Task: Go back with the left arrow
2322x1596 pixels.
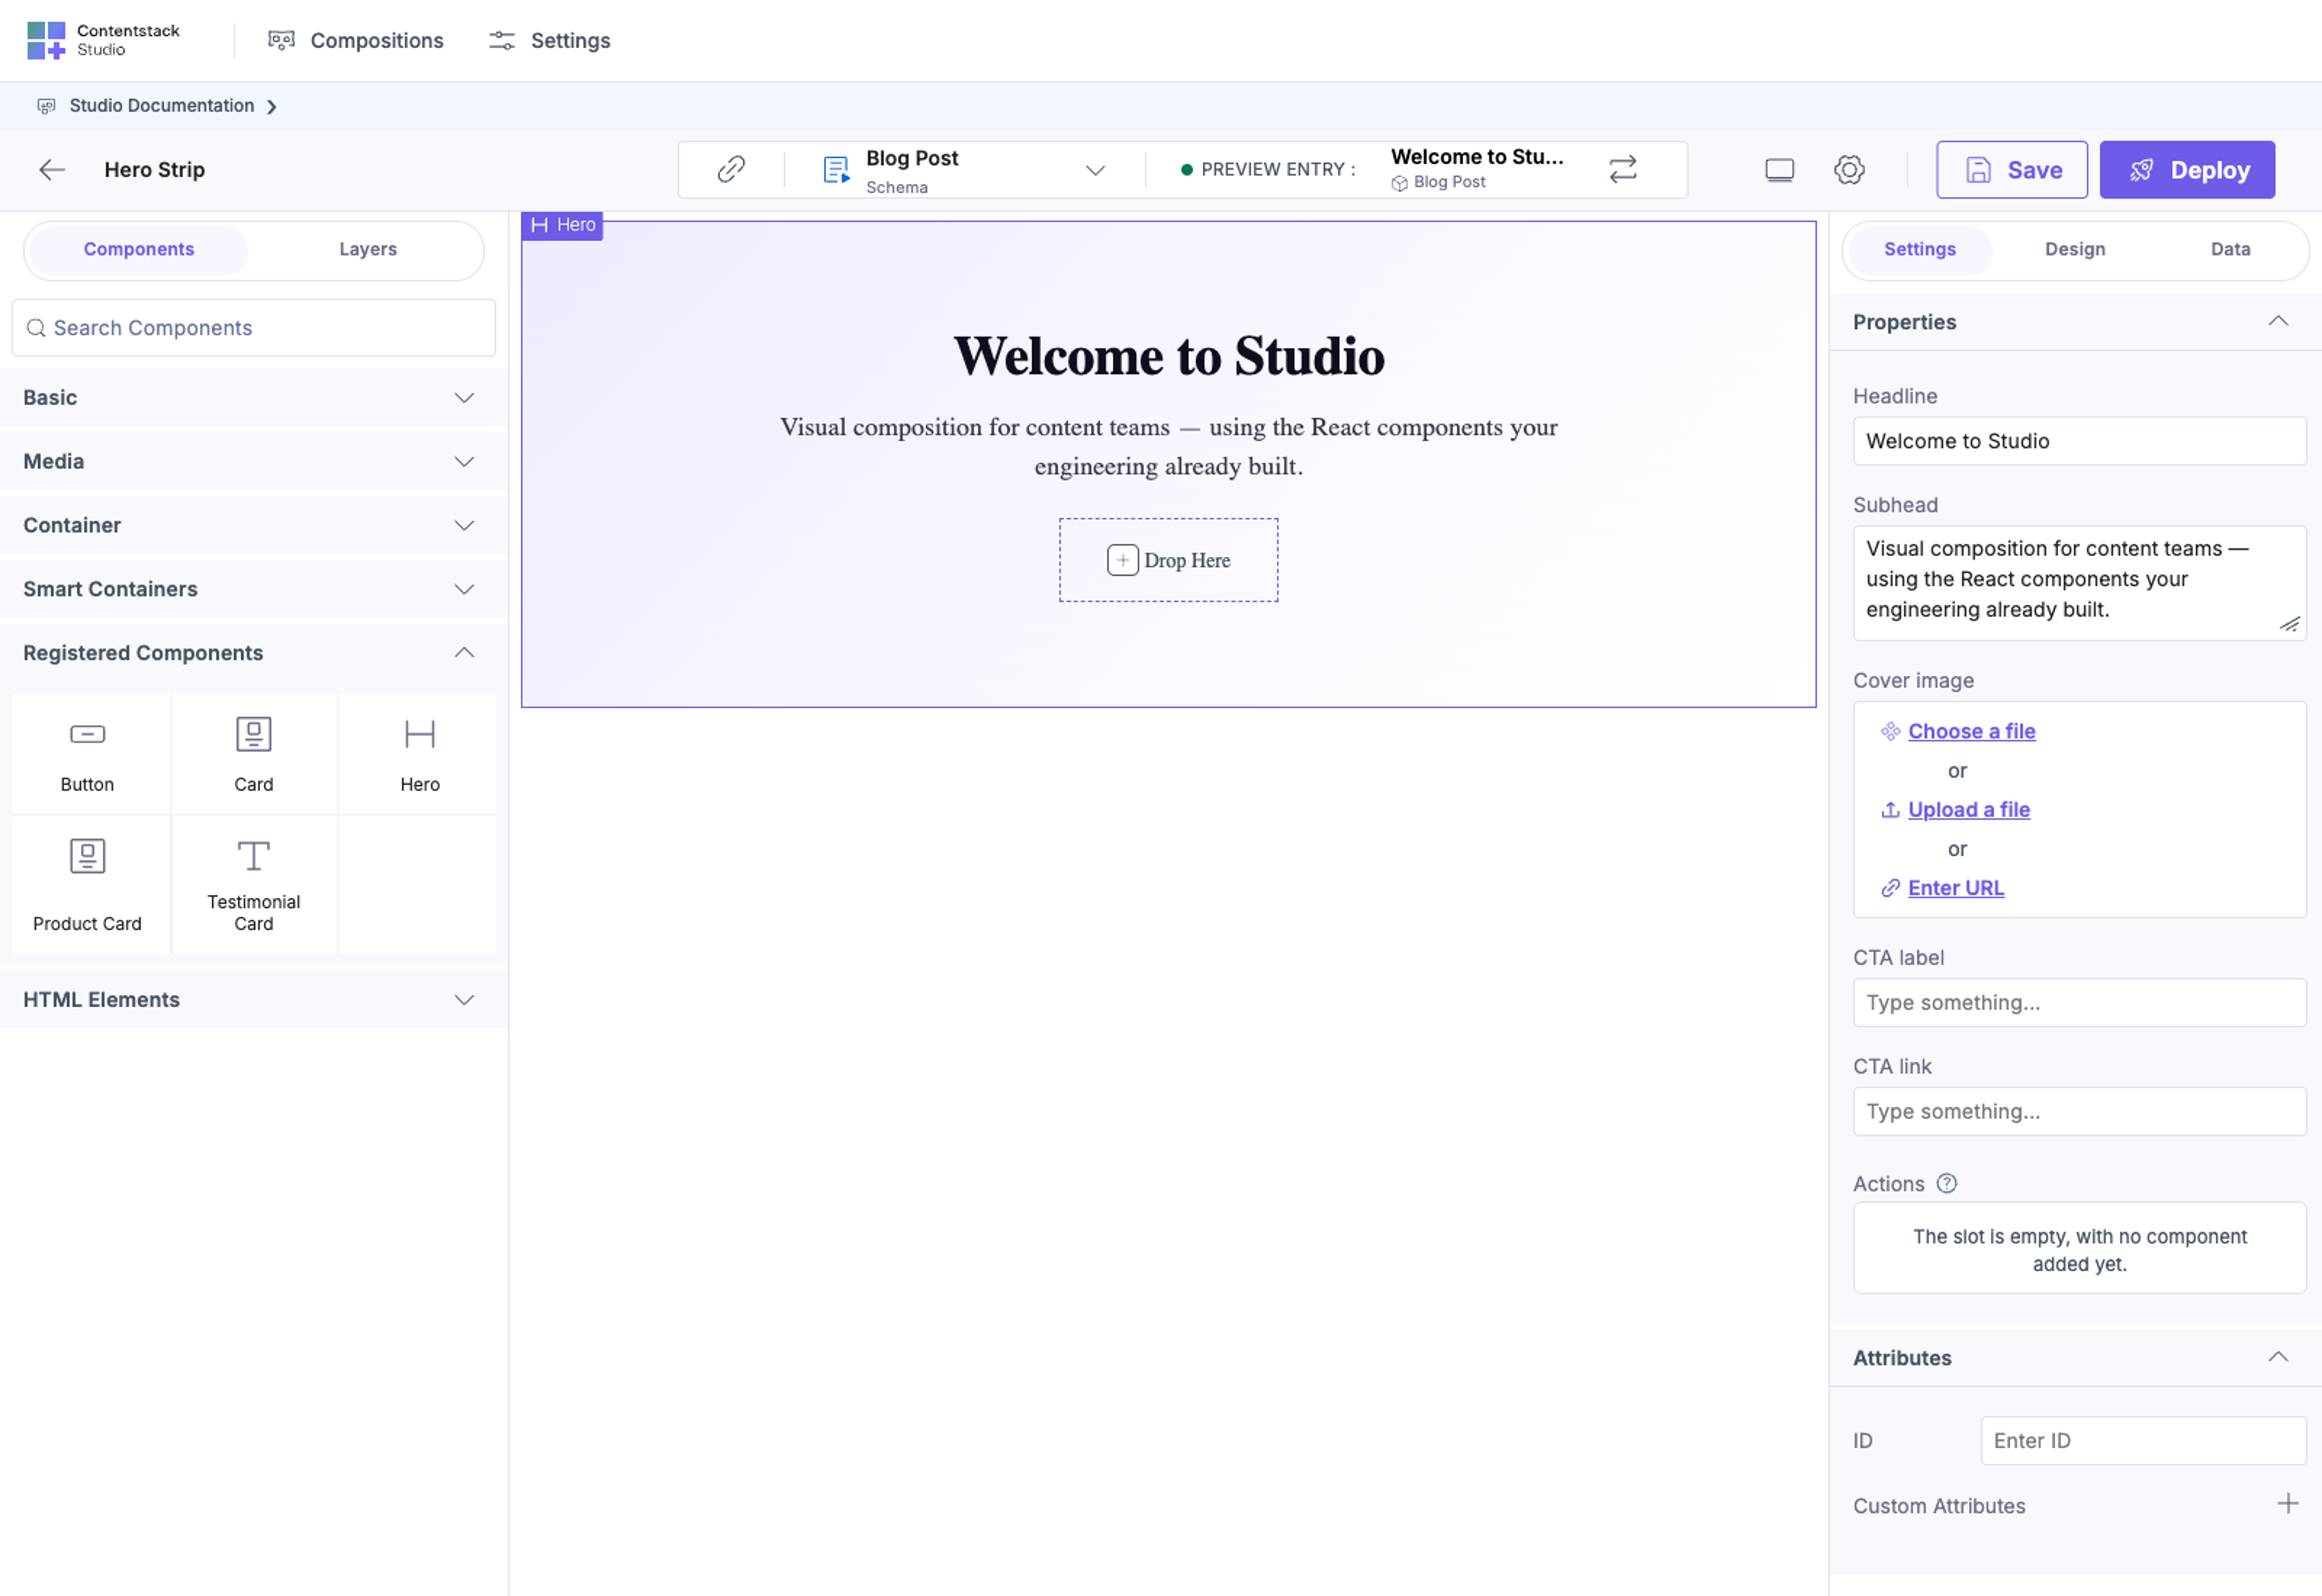Action: tap(52, 170)
